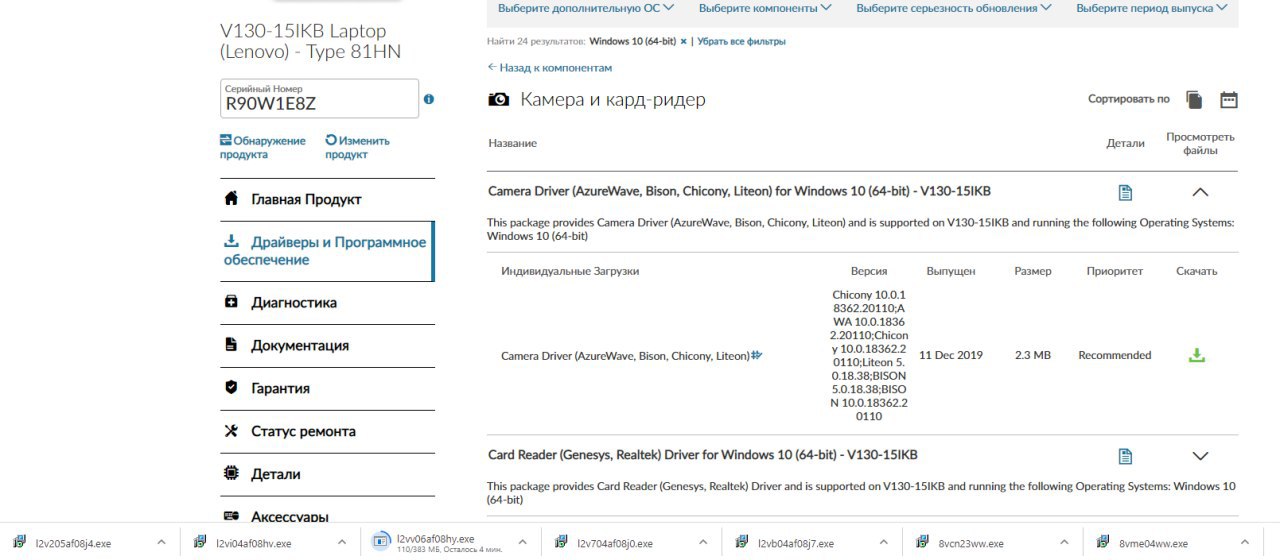
Task: Open download options for l2vi04af08hv.exe
Action: [x=341, y=543]
